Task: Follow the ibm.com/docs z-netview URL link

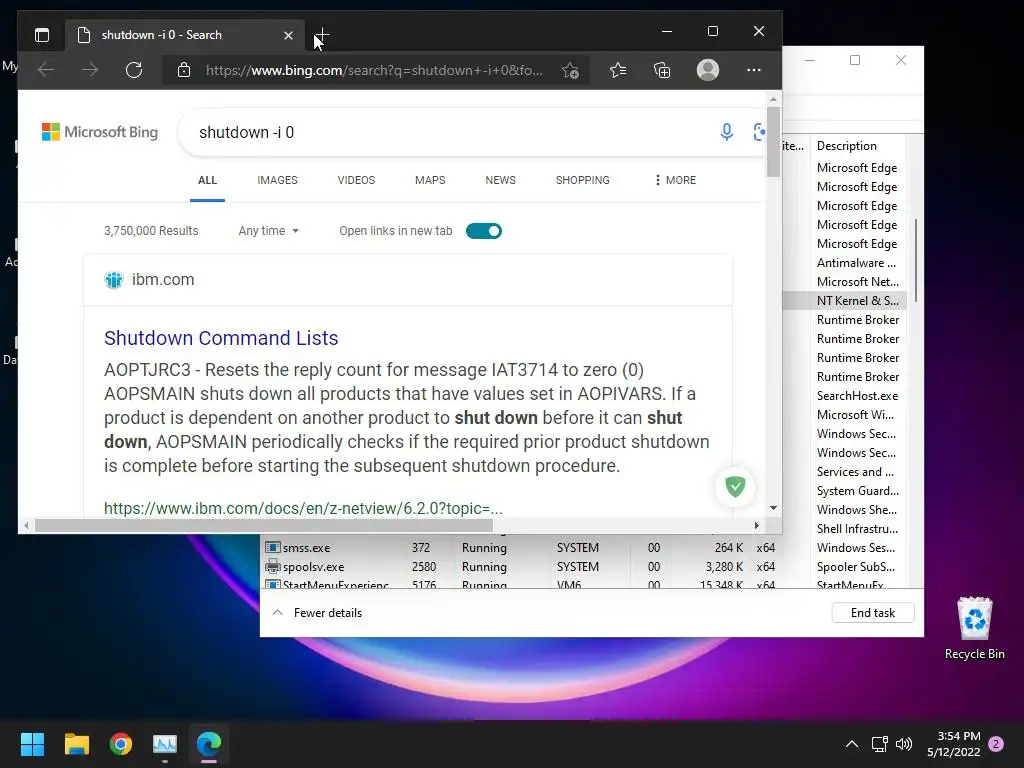Action: (303, 508)
